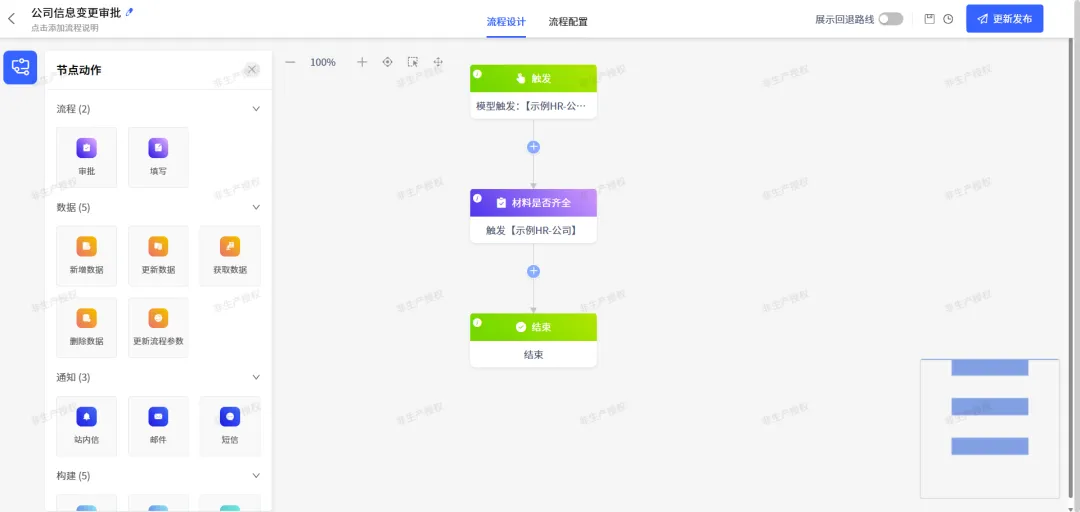Select the 获取数据 node action
Screen dimensions: 1080x512
pyautogui.click(x=230, y=256)
